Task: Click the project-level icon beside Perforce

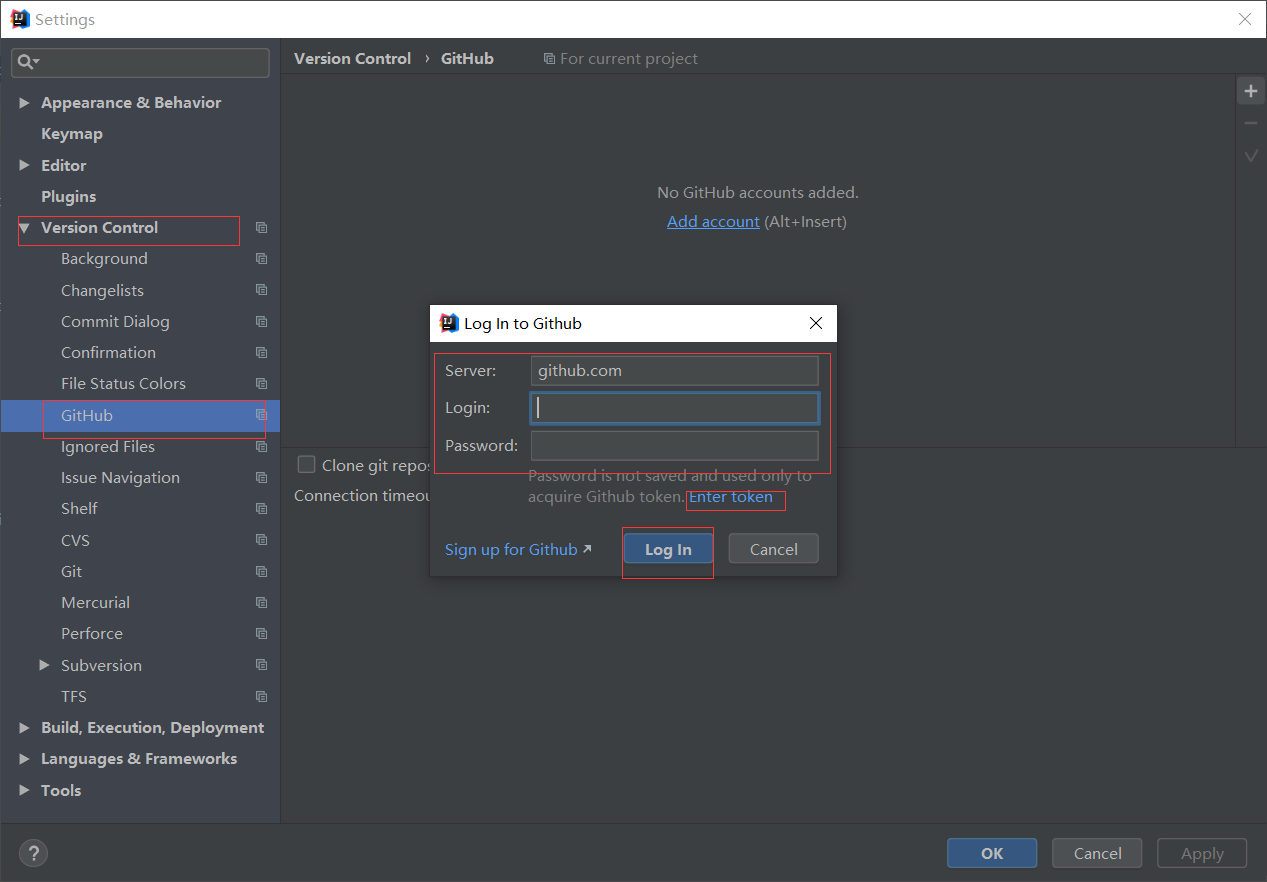Action: 261,634
